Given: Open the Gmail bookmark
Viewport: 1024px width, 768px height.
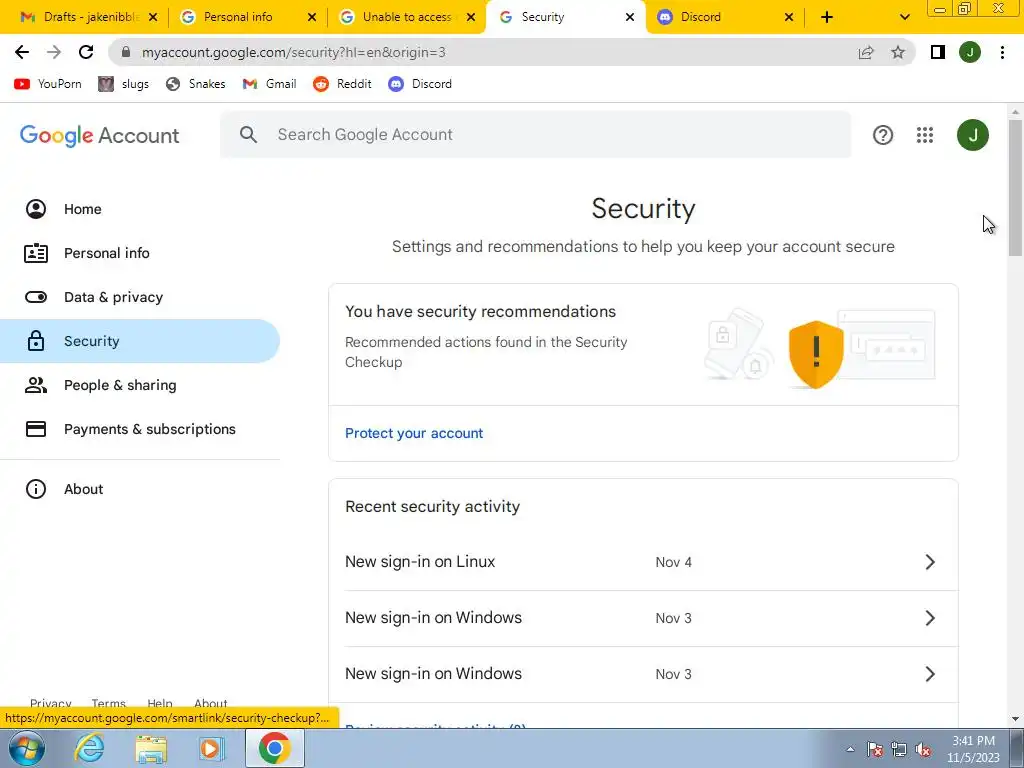Looking at the screenshot, I should coord(269,84).
